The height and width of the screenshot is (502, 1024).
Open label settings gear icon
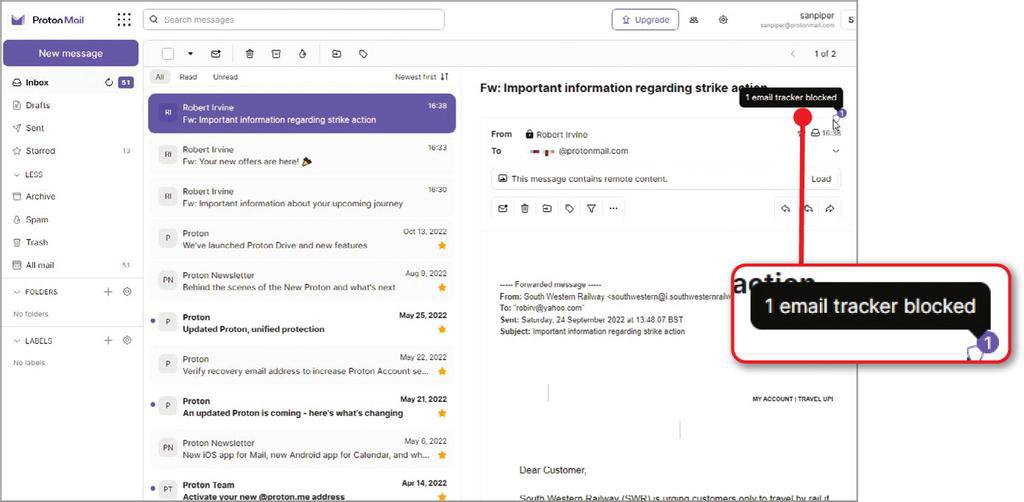[127, 340]
